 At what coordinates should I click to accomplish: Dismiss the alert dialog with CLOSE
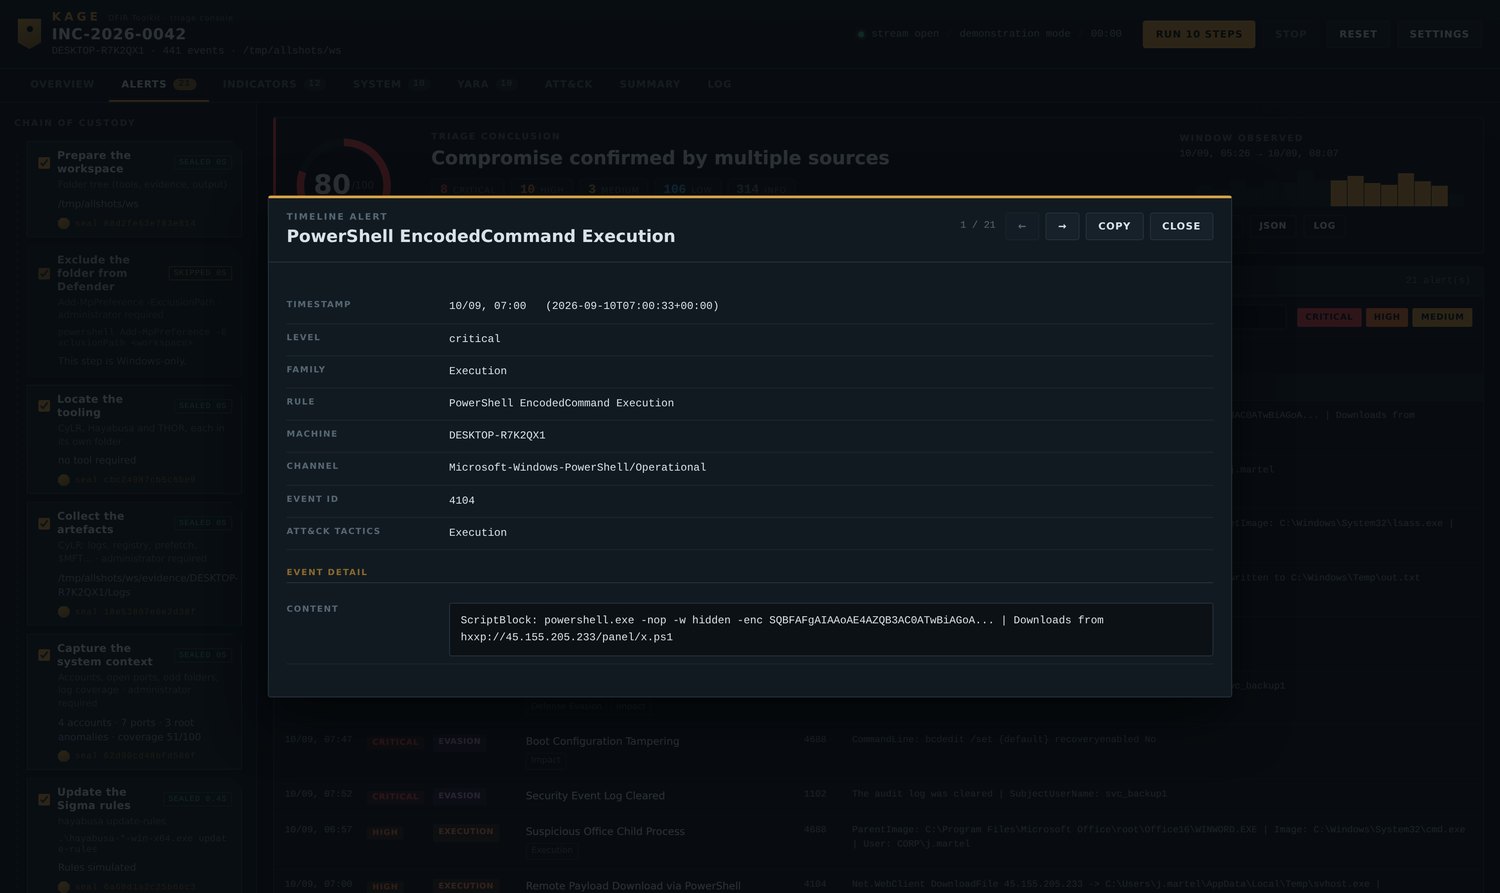tap(1181, 226)
